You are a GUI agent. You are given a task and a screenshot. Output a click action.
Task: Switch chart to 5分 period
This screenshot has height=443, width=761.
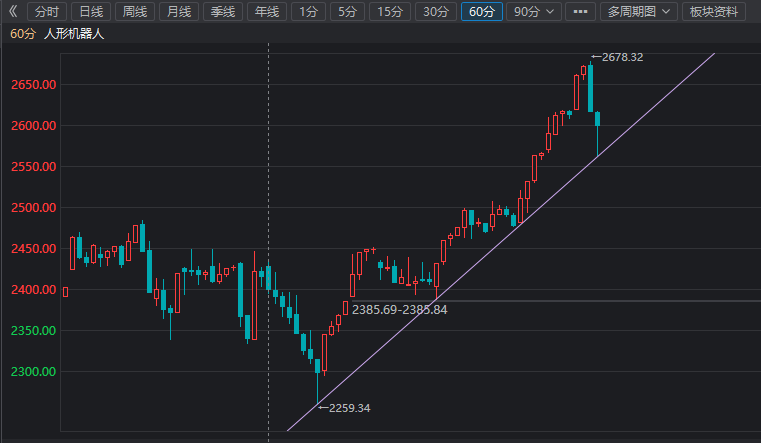(x=346, y=12)
